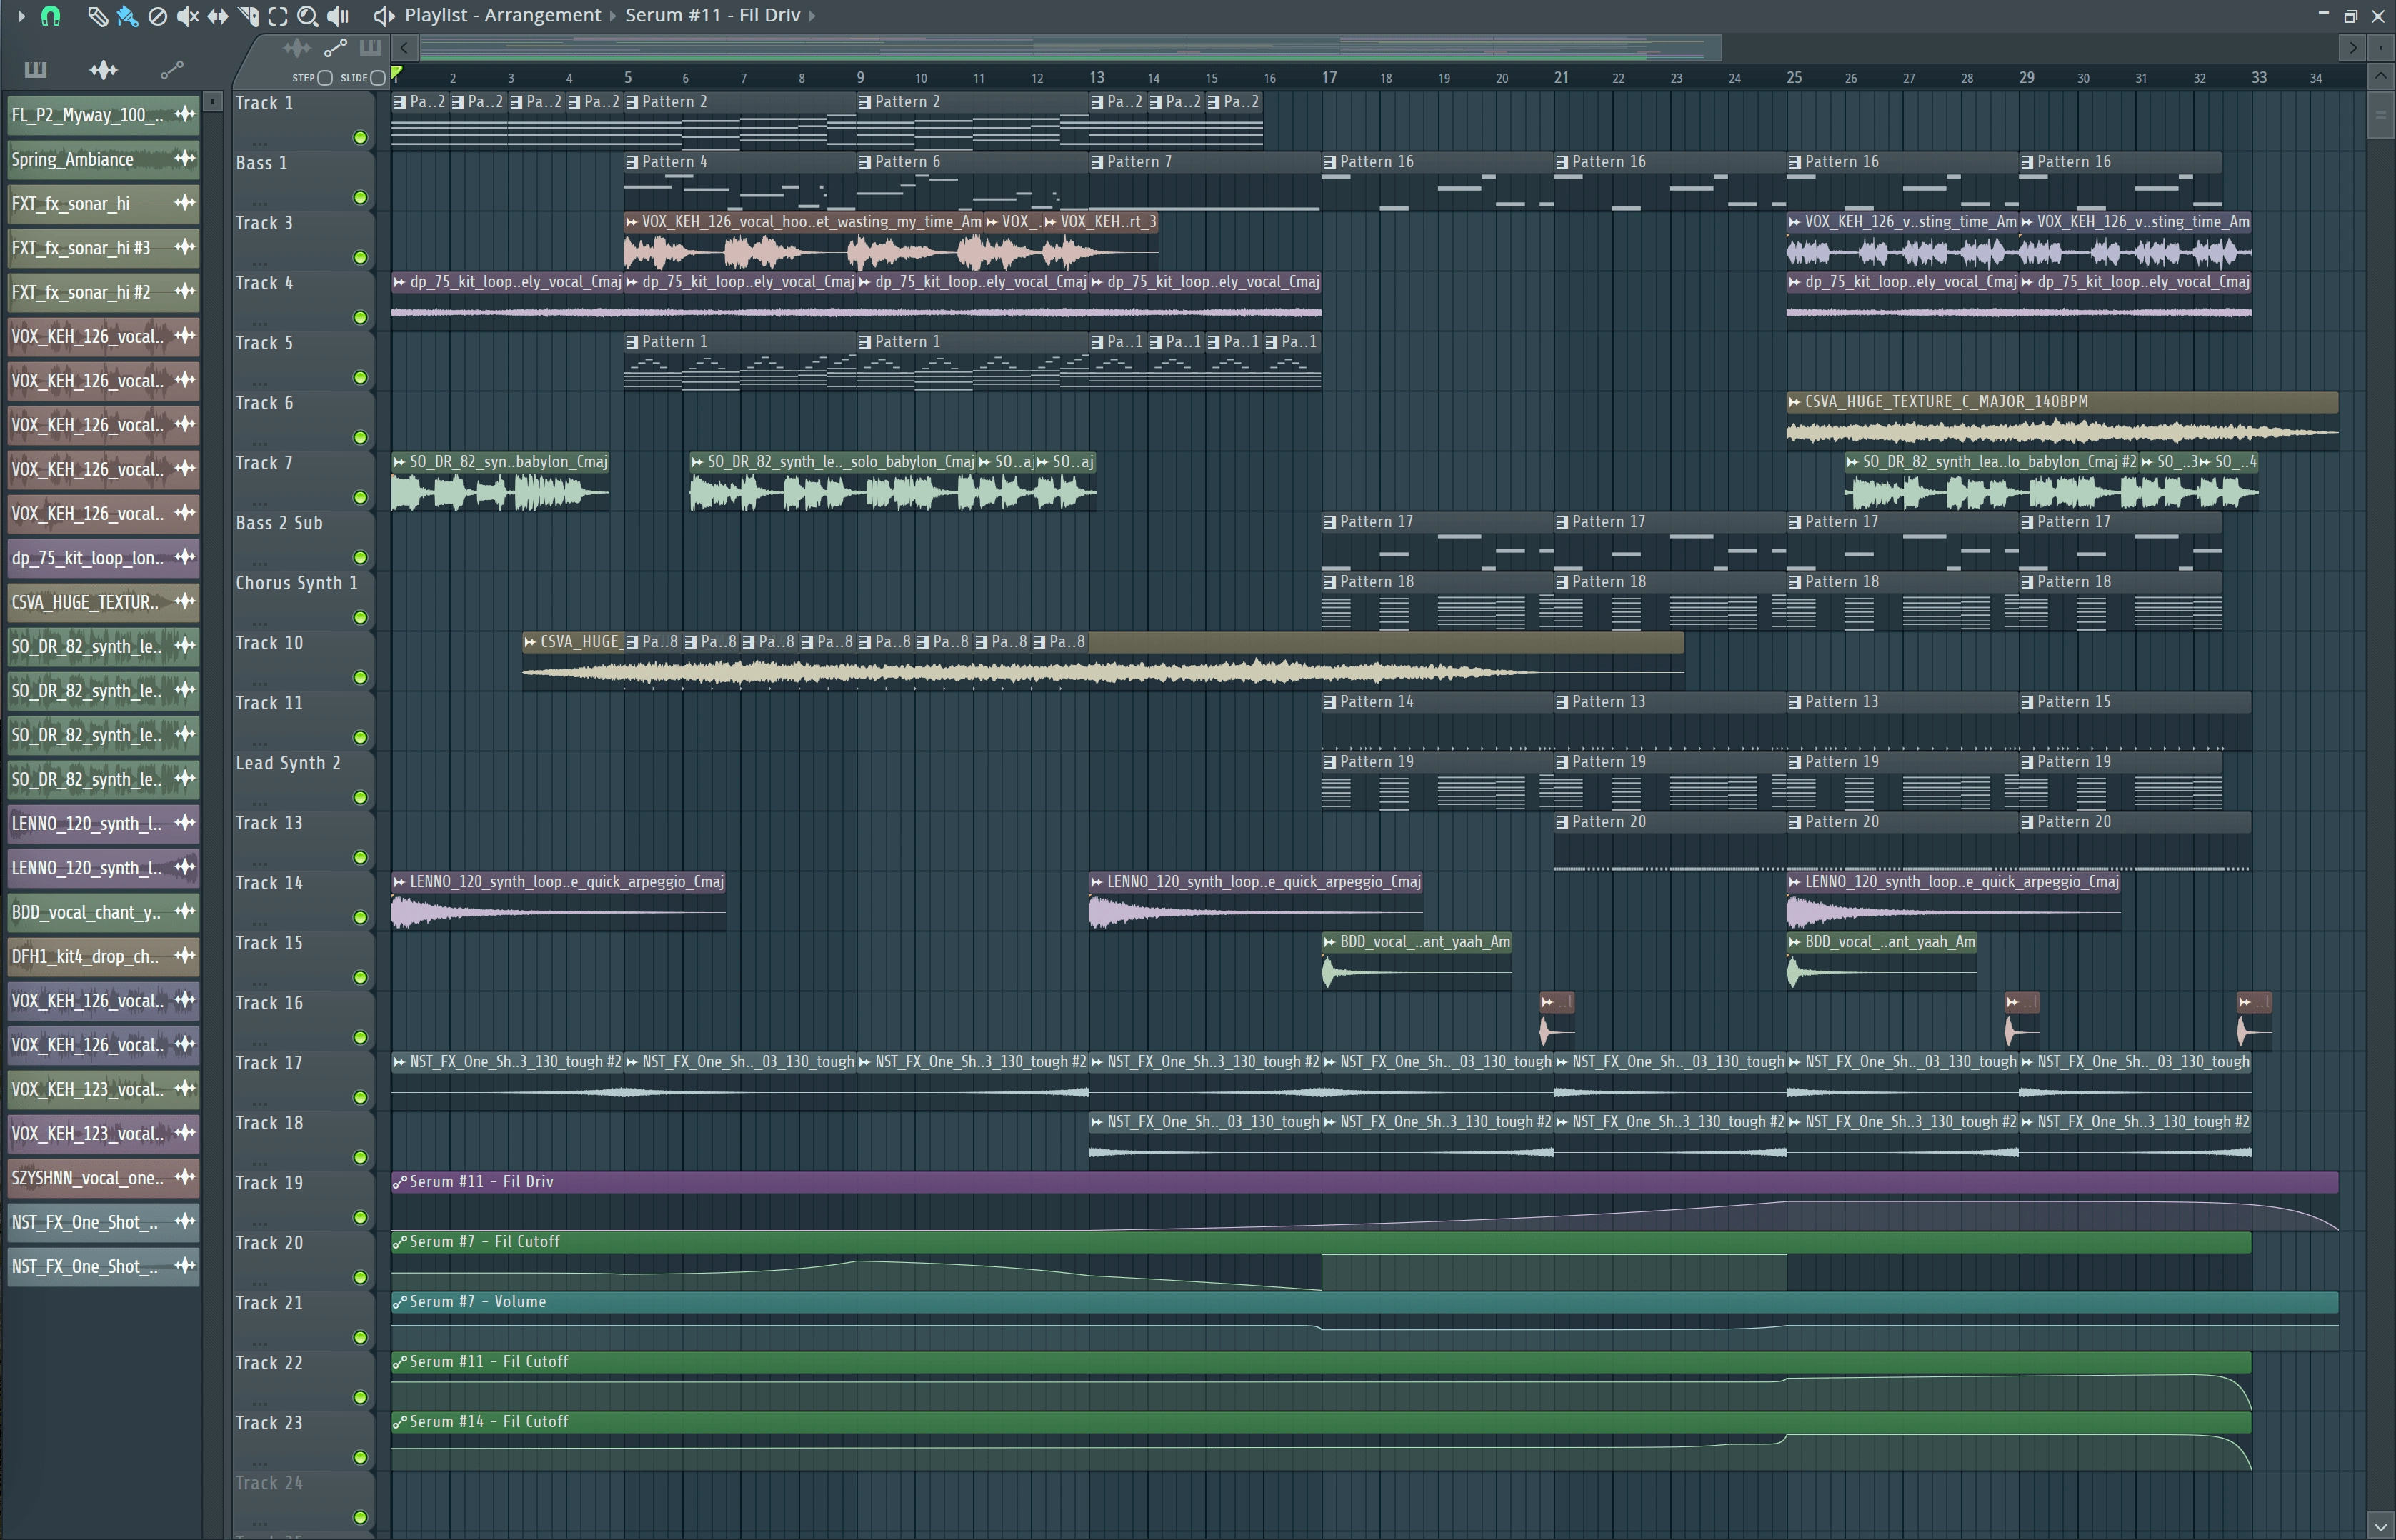The image size is (2396, 1540).
Task: Click waveform icon of CSVA_HUGE_TEXTUR picker item
Action: click(185, 601)
